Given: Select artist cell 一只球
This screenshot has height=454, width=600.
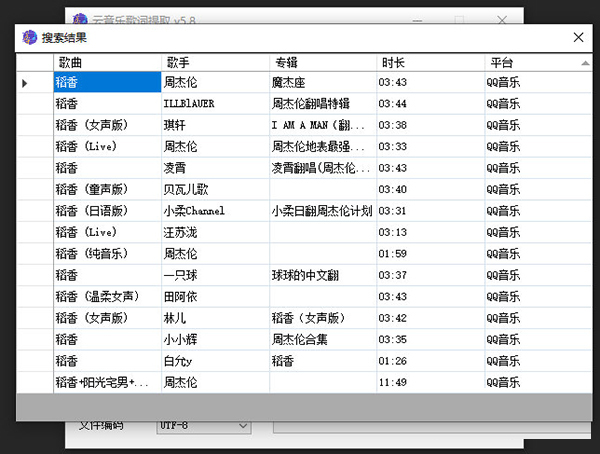Looking at the screenshot, I should pos(215,275).
